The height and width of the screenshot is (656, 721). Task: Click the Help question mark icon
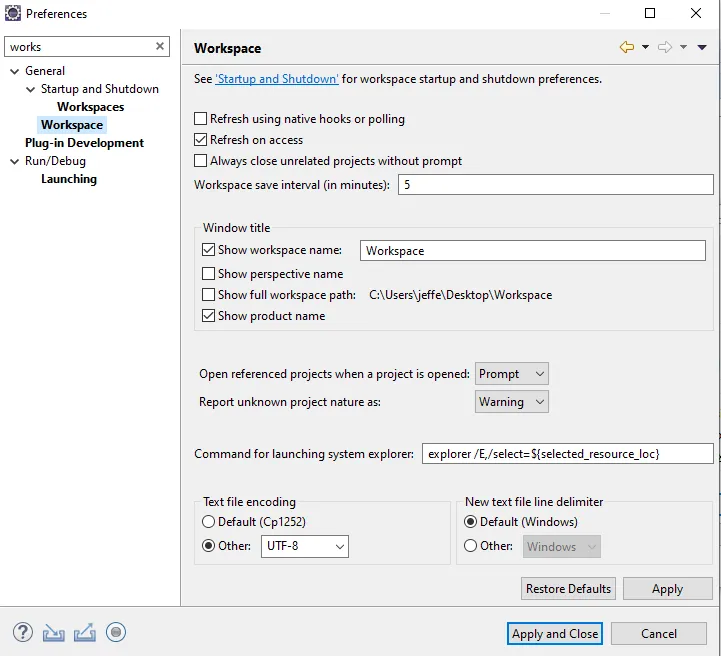[23, 632]
